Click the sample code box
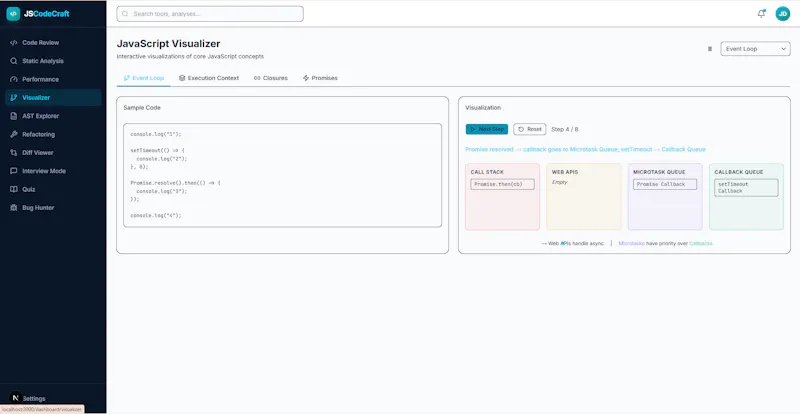Image resolution: width=800 pixels, height=414 pixels. tap(282, 175)
